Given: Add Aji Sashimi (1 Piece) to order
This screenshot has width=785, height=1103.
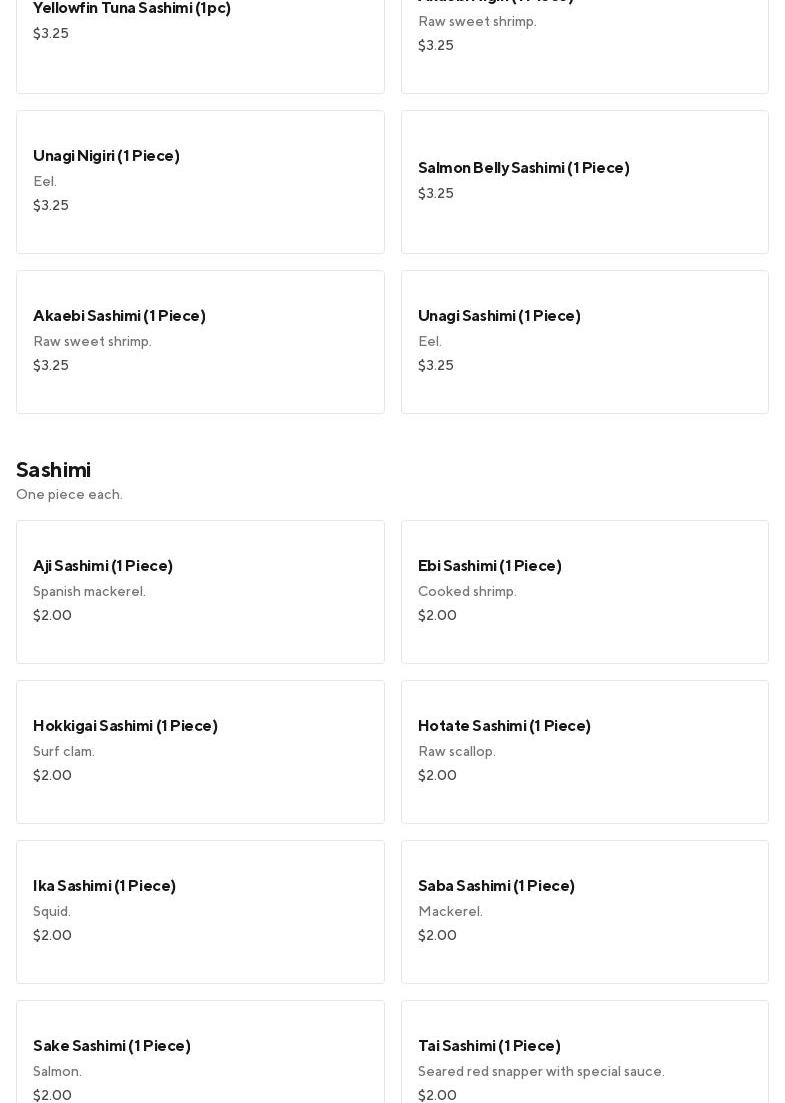Looking at the screenshot, I should pos(200,591).
